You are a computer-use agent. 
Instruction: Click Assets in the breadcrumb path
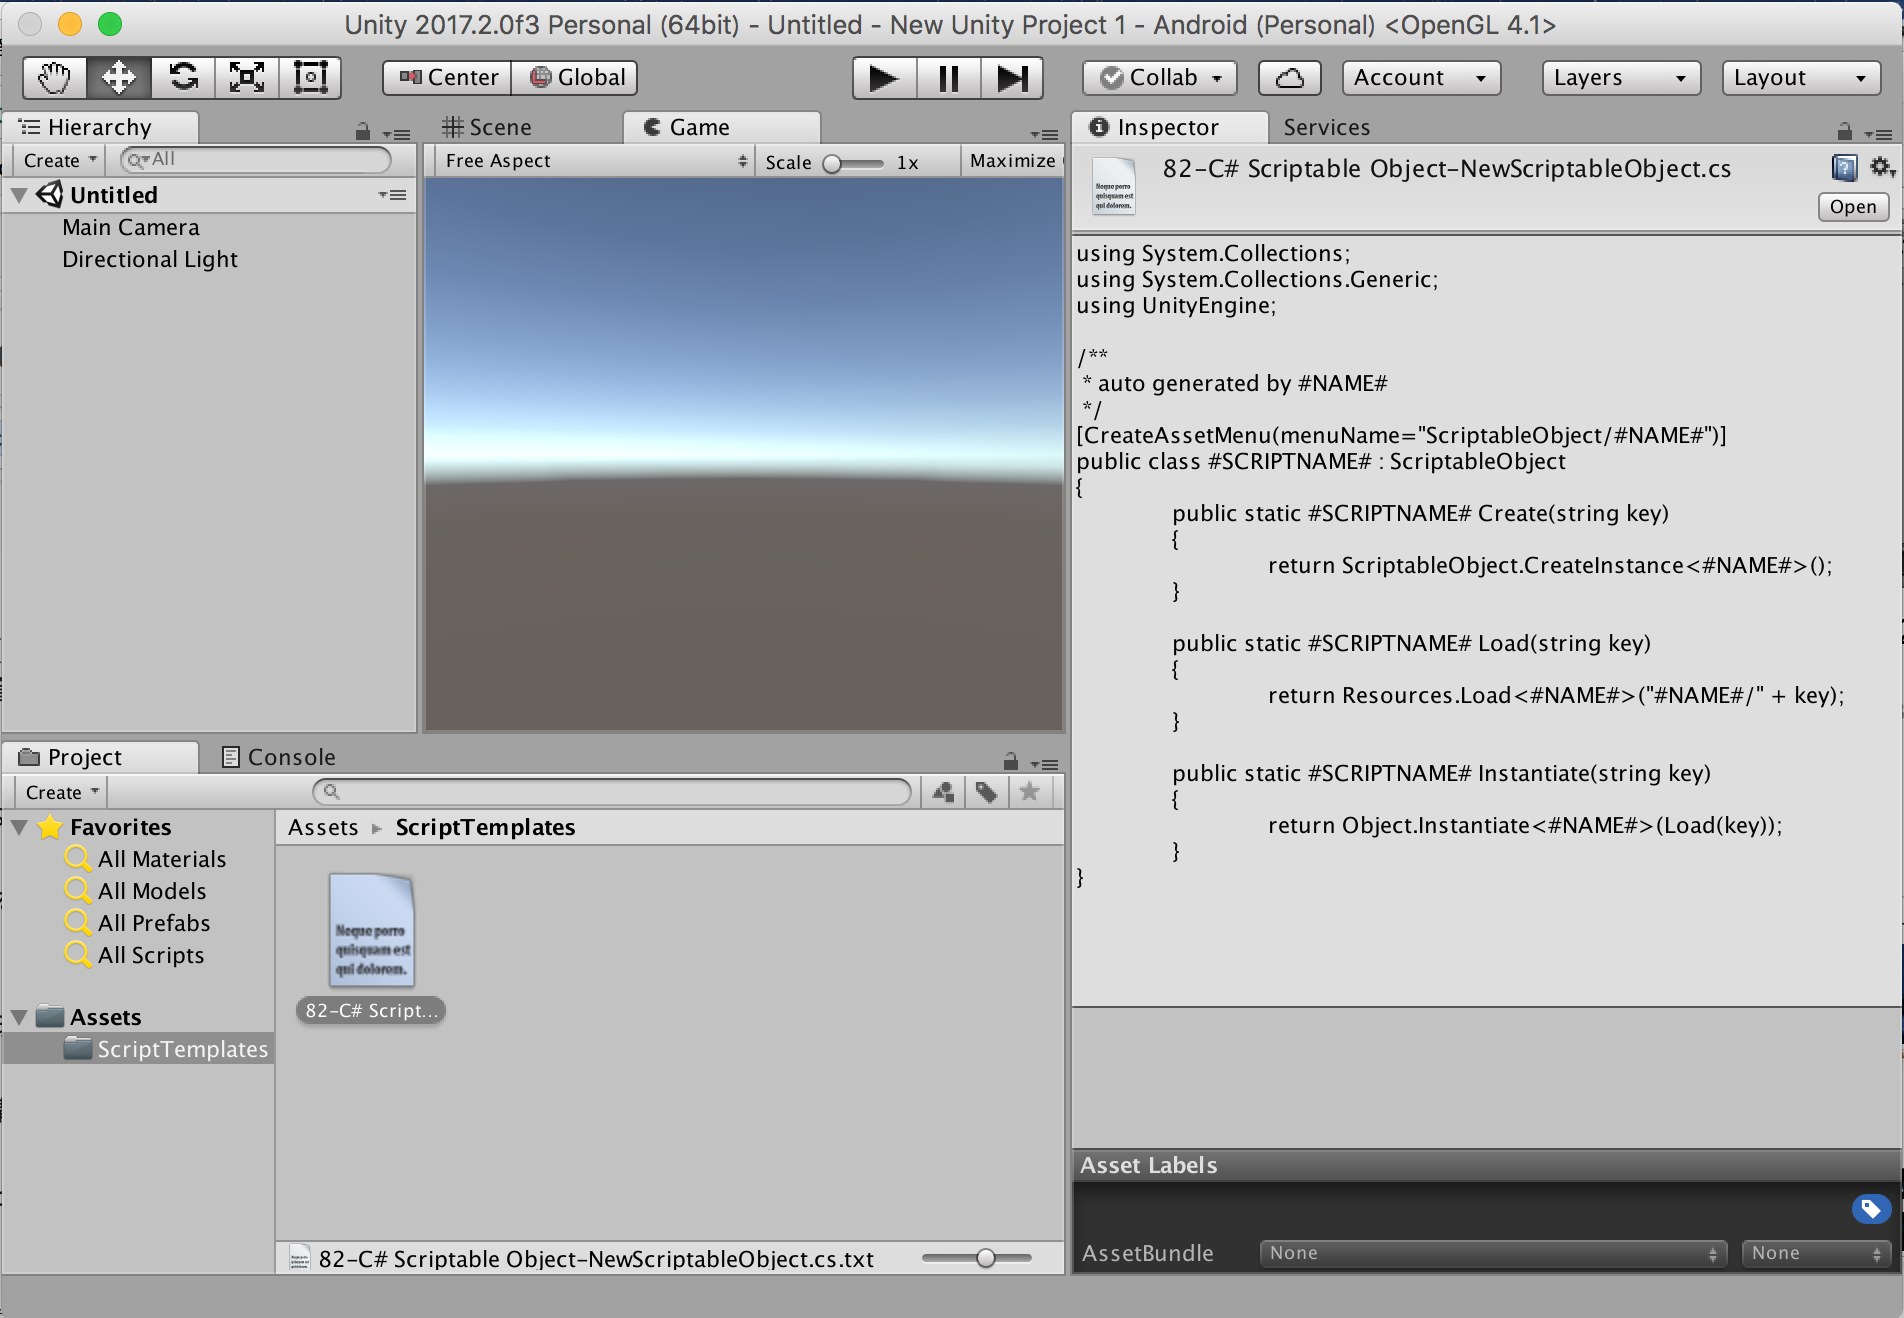(323, 827)
